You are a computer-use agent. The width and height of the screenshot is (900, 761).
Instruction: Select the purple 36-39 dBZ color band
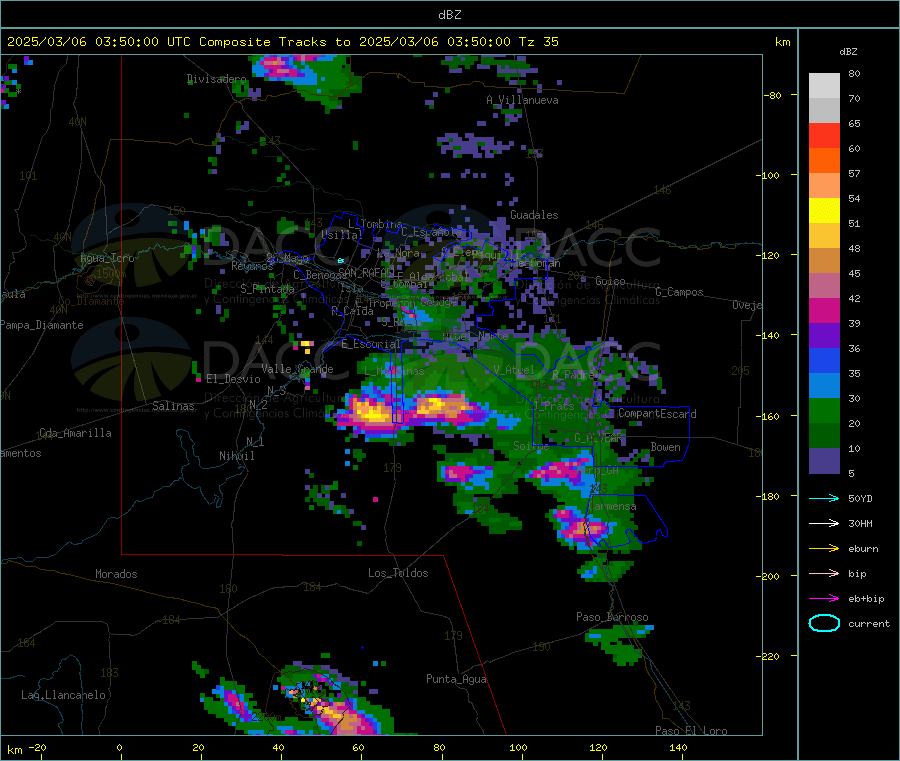click(824, 336)
